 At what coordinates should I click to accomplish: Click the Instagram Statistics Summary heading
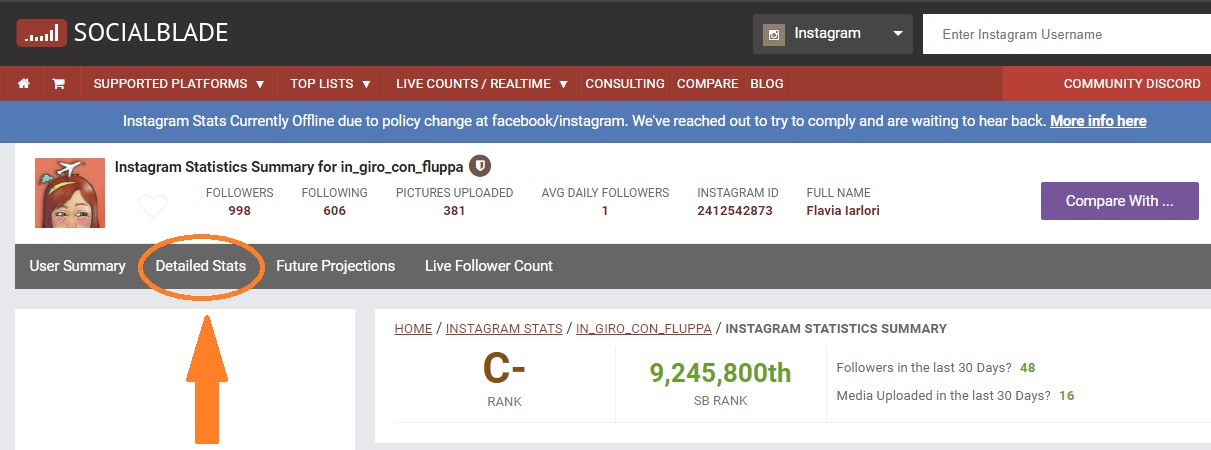point(289,166)
